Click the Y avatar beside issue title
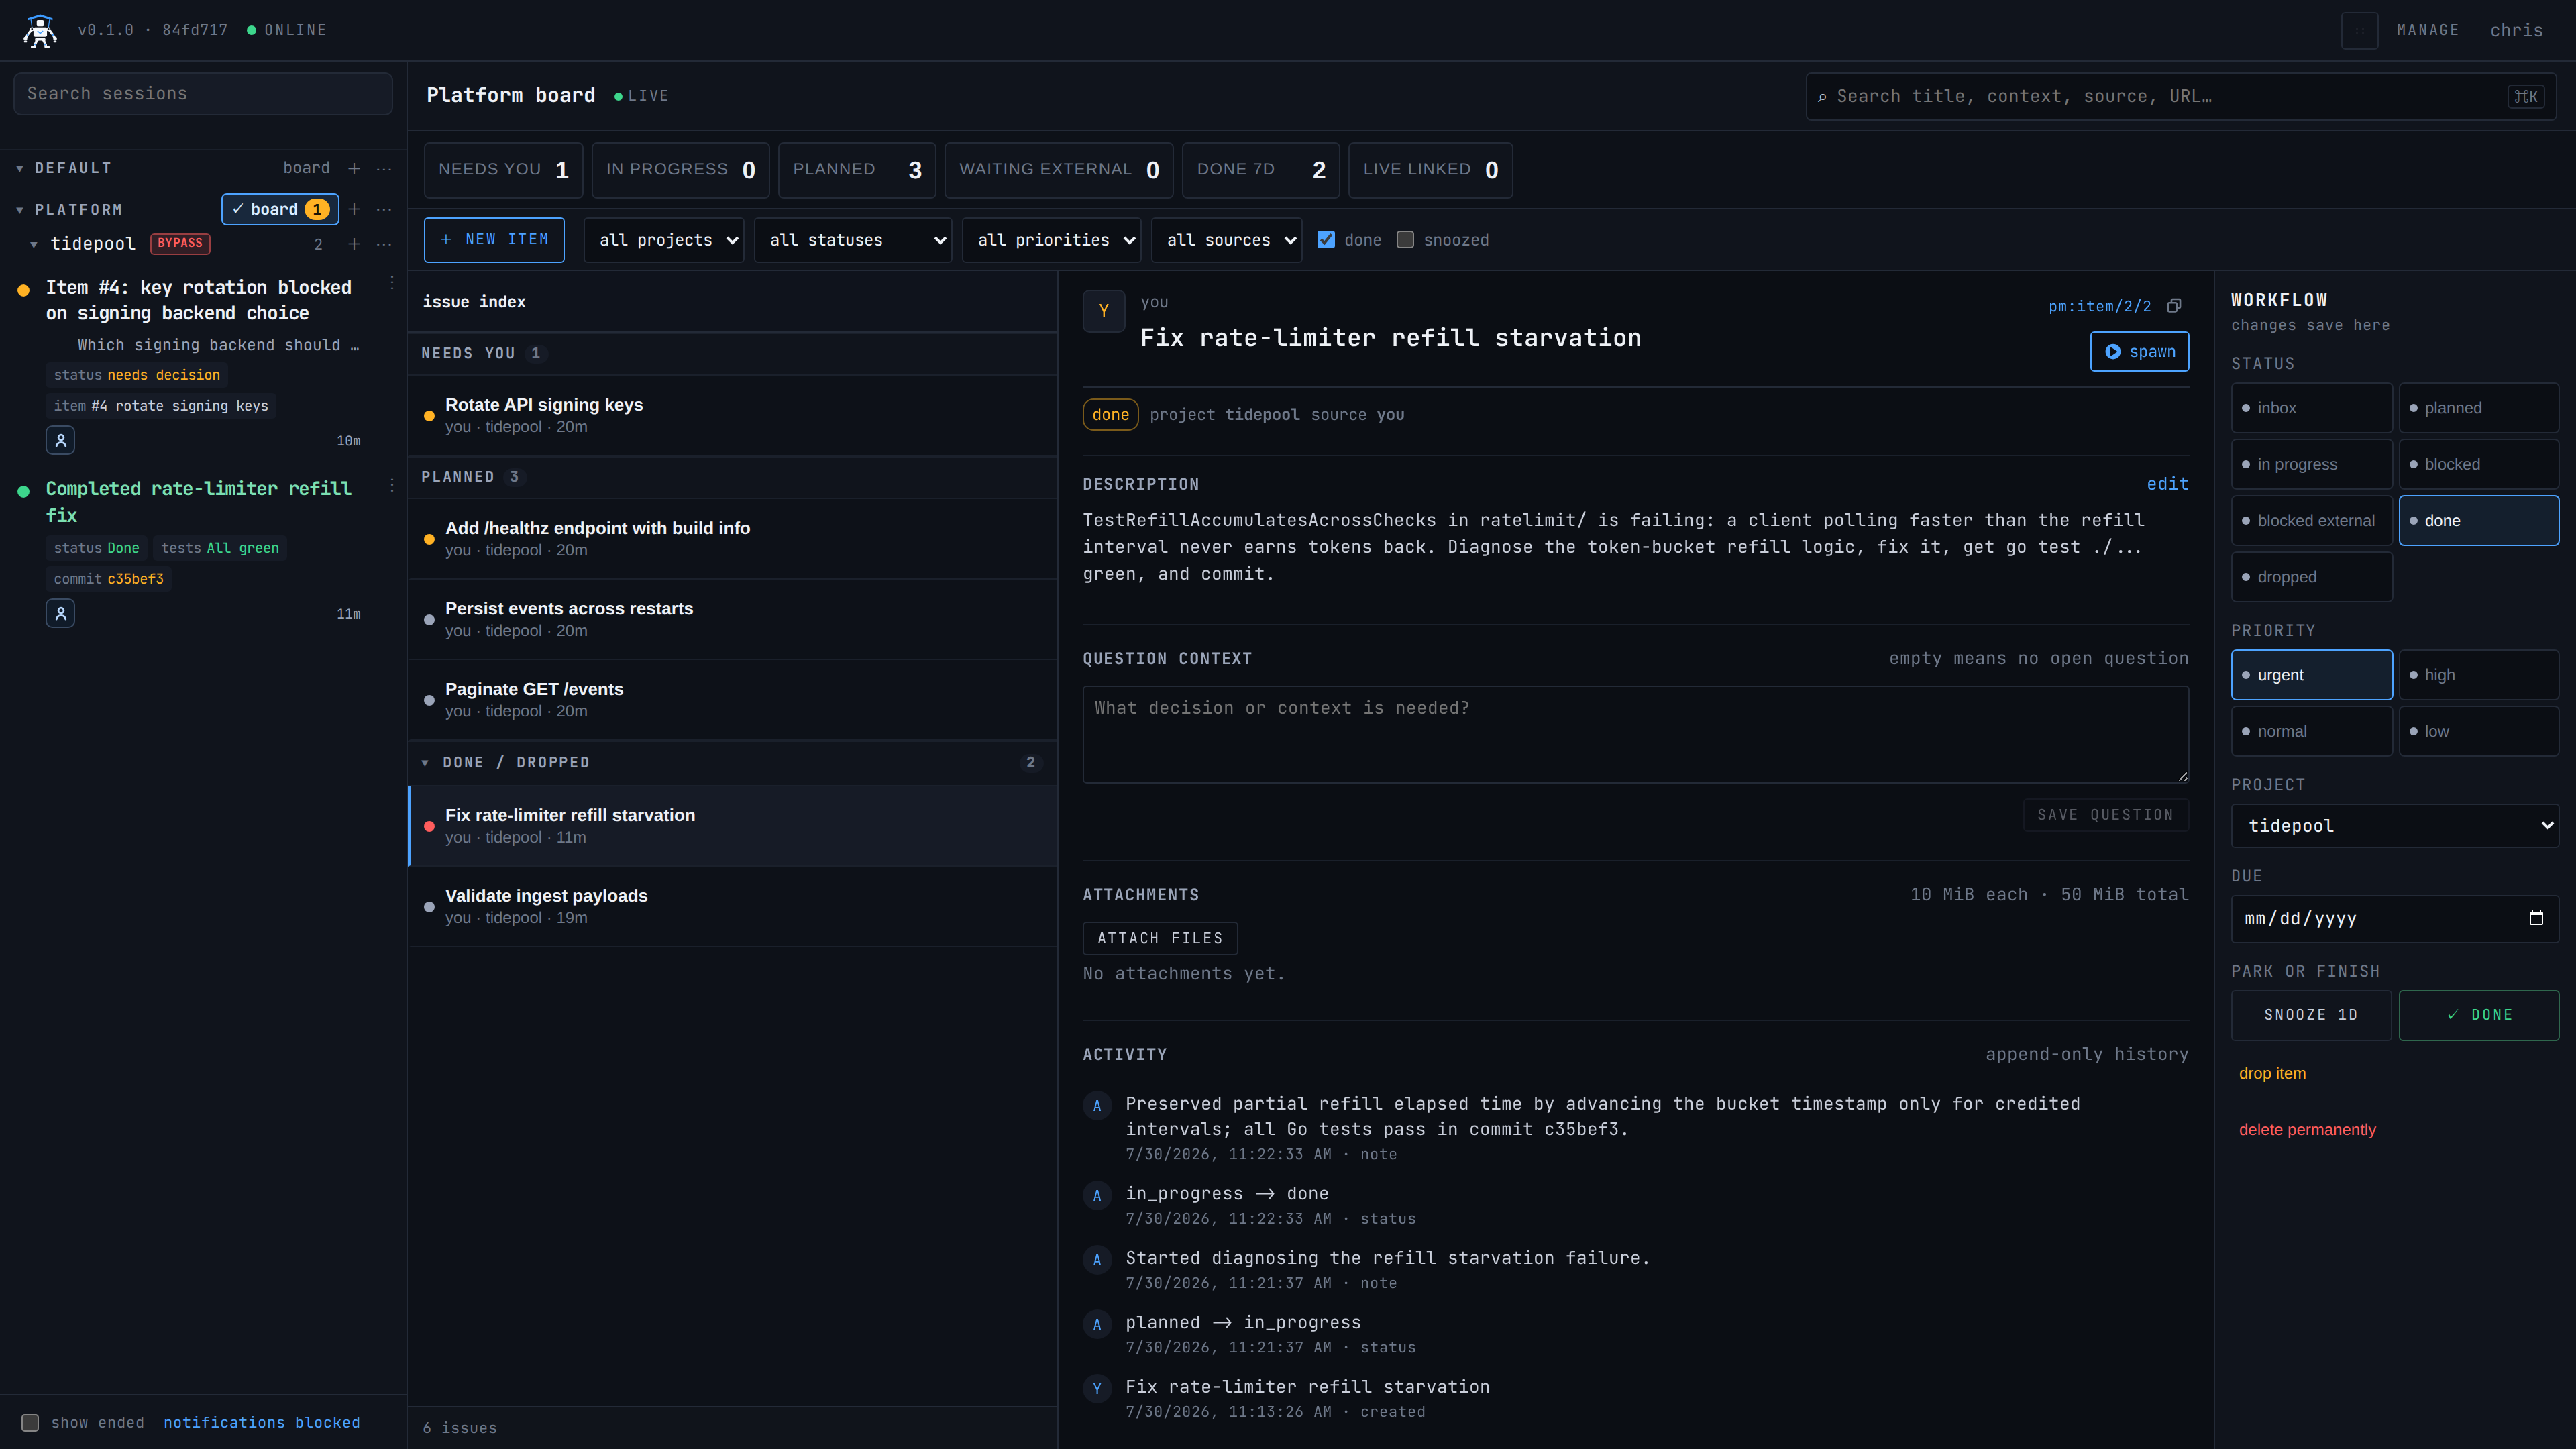Image resolution: width=2576 pixels, height=1449 pixels. point(1104,311)
